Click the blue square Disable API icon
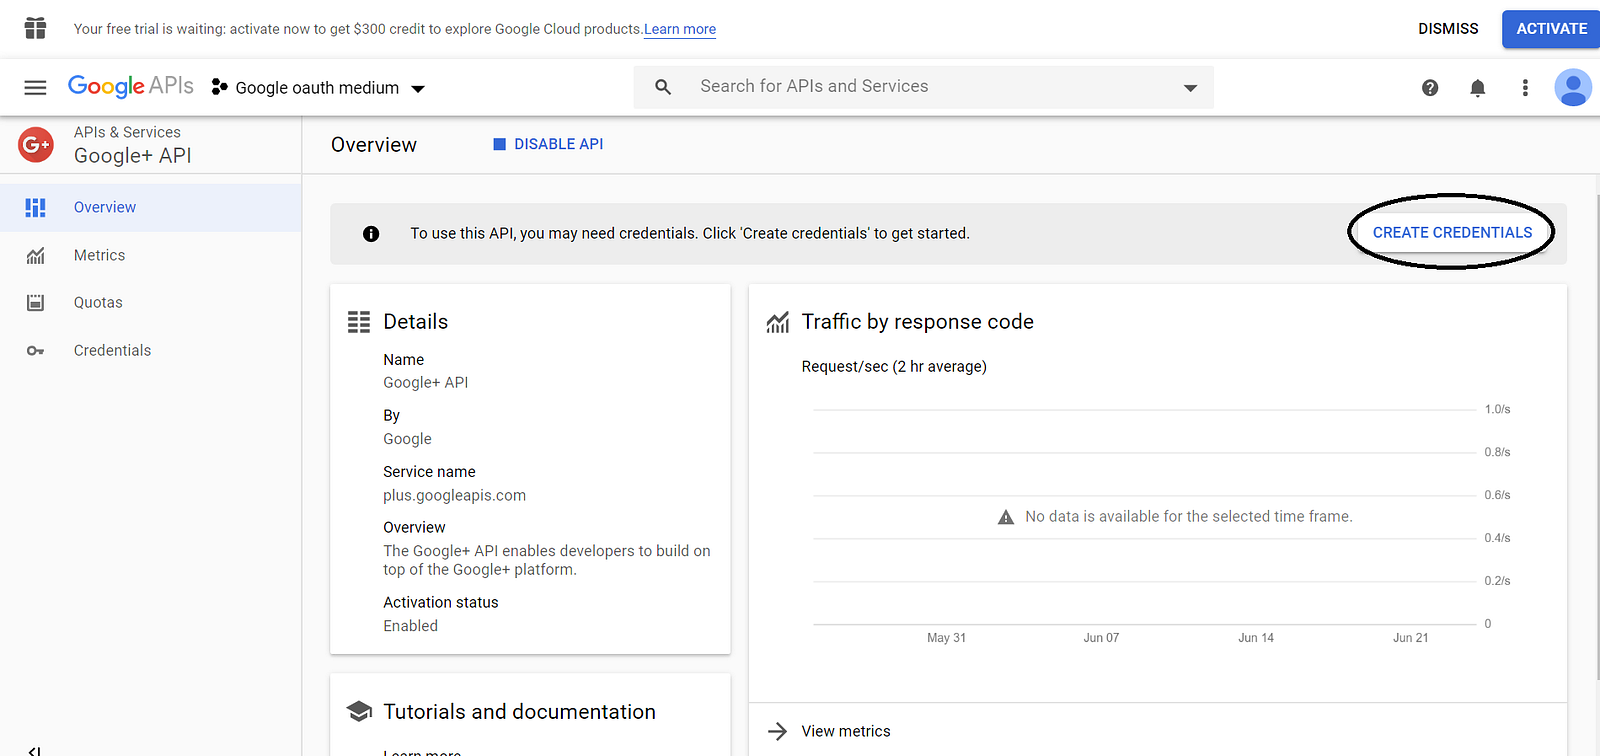 pyautogui.click(x=500, y=144)
